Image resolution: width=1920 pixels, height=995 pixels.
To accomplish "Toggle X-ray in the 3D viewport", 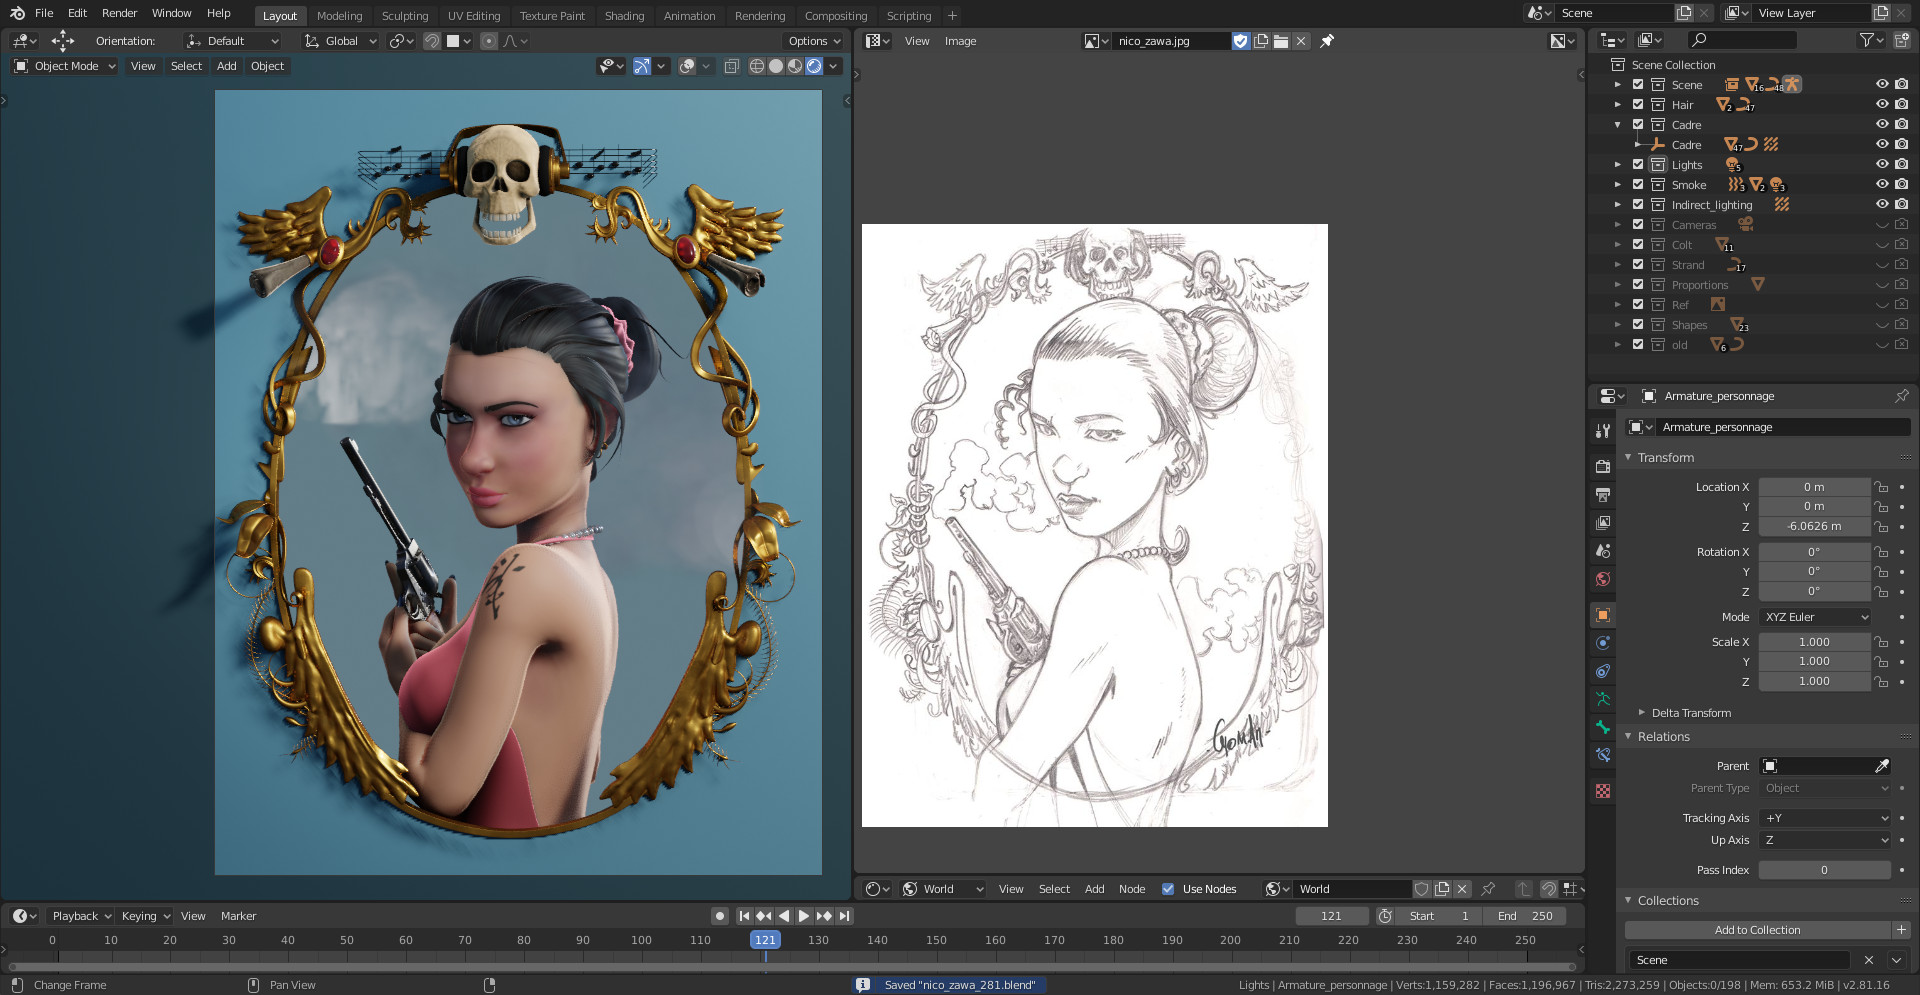I will coord(731,66).
